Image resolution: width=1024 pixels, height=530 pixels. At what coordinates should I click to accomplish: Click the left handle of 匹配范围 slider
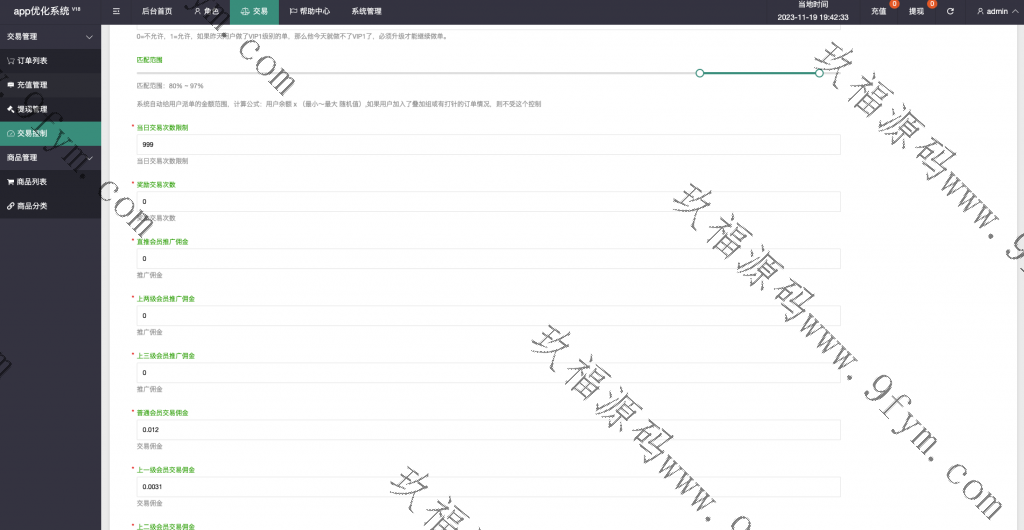pos(700,73)
